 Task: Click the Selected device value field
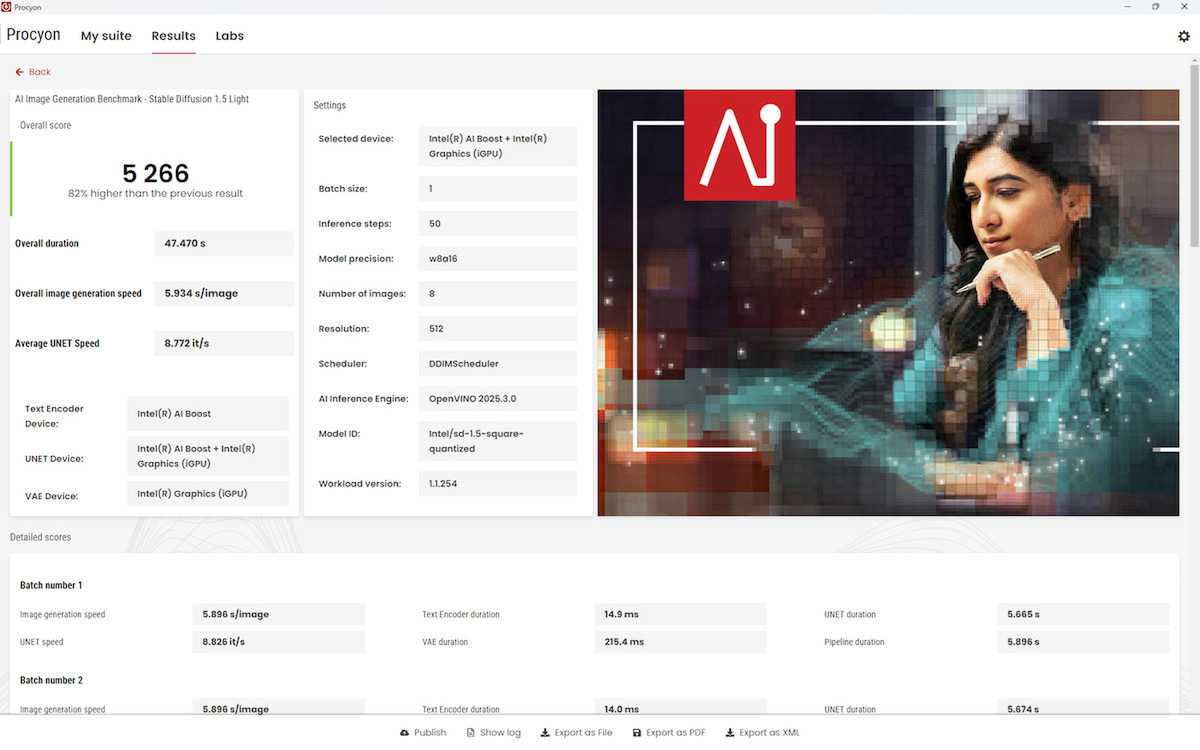pyautogui.click(x=498, y=146)
